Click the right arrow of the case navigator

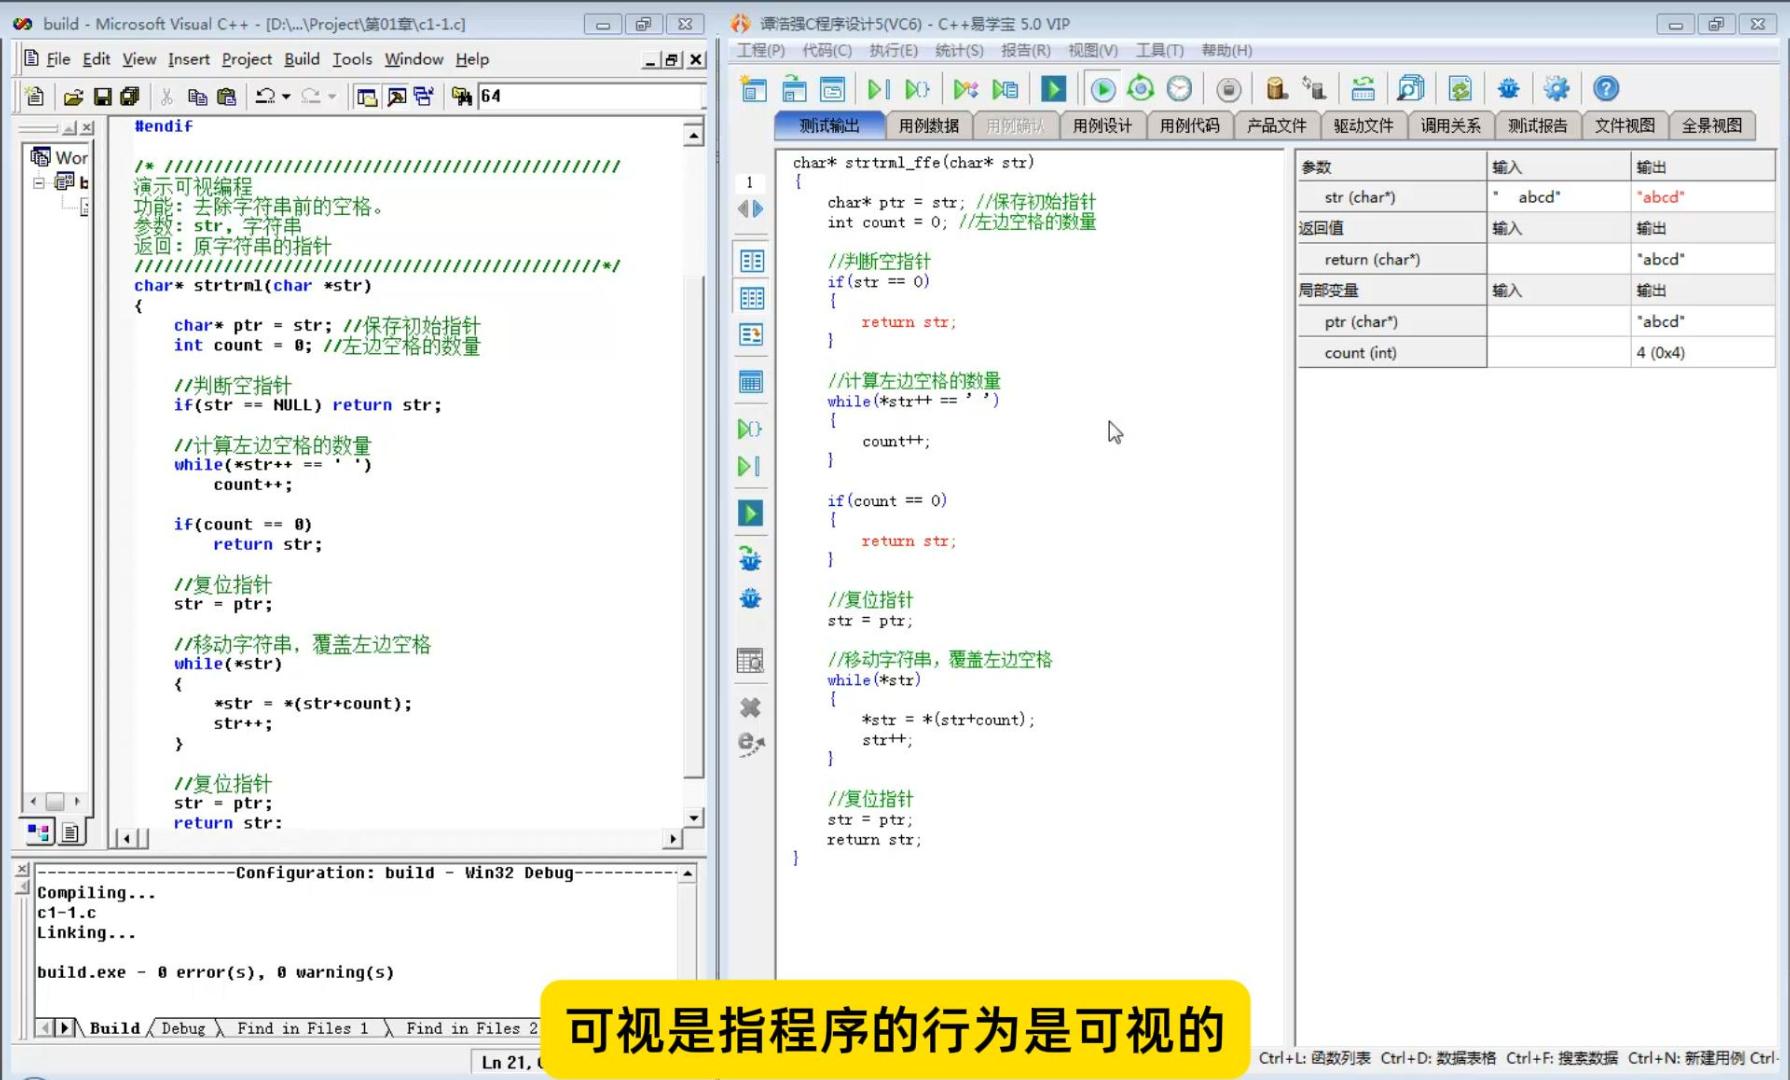click(x=758, y=209)
